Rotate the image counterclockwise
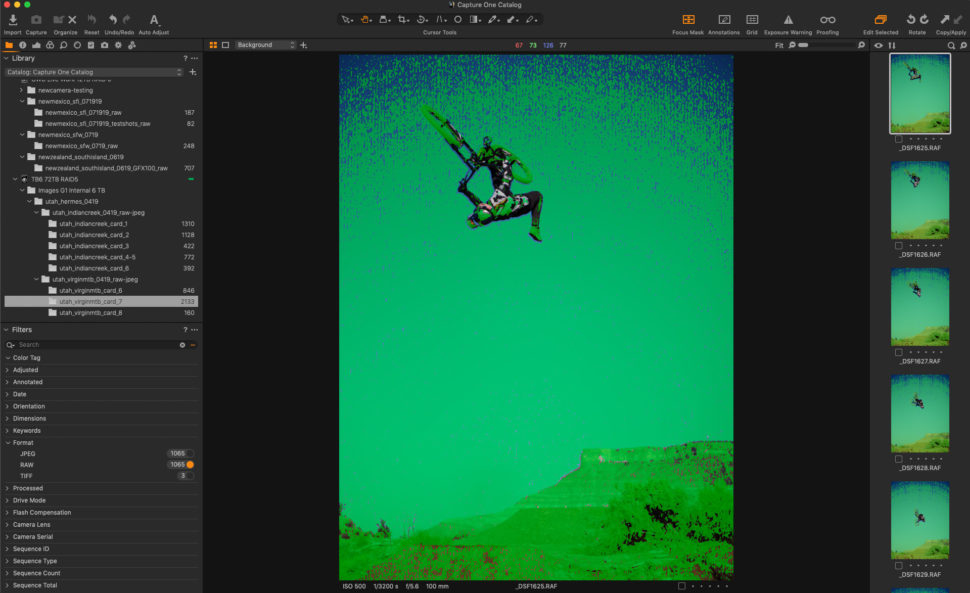Image resolution: width=970 pixels, height=593 pixels. 911,20
